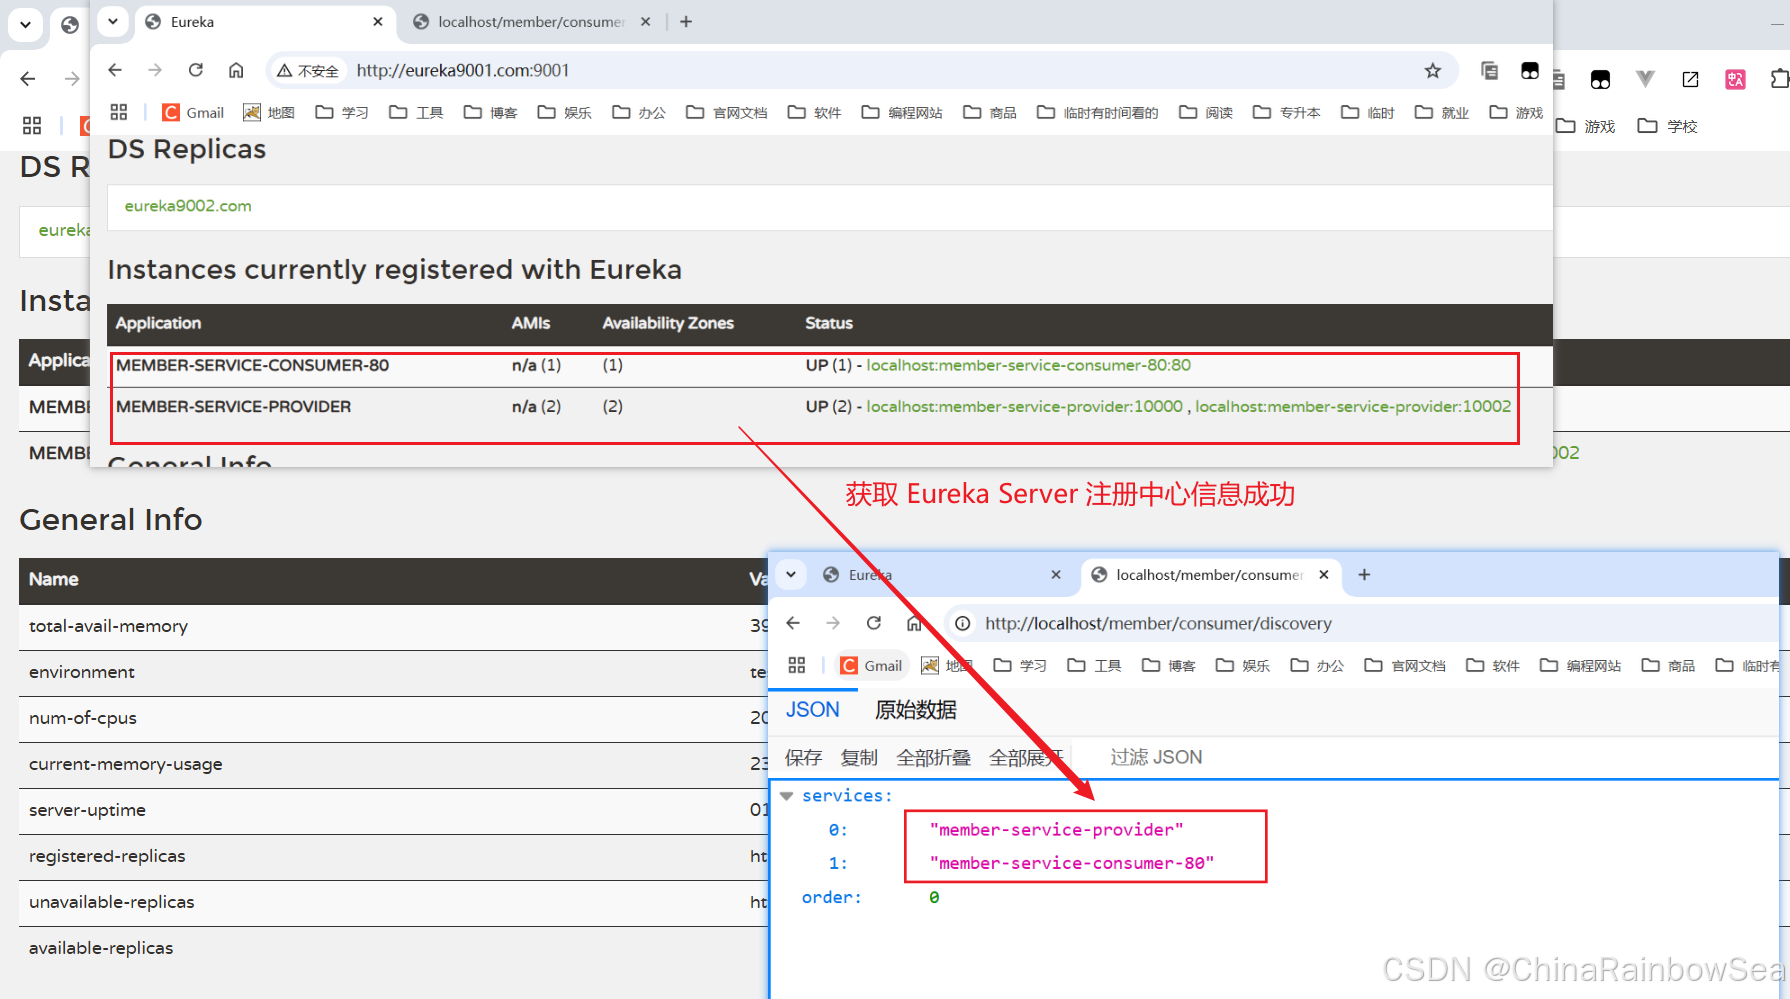Switch to the JSON tab in the discovery viewer
The height and width of the screenshot is (999, 1790).
click(812, 710)
